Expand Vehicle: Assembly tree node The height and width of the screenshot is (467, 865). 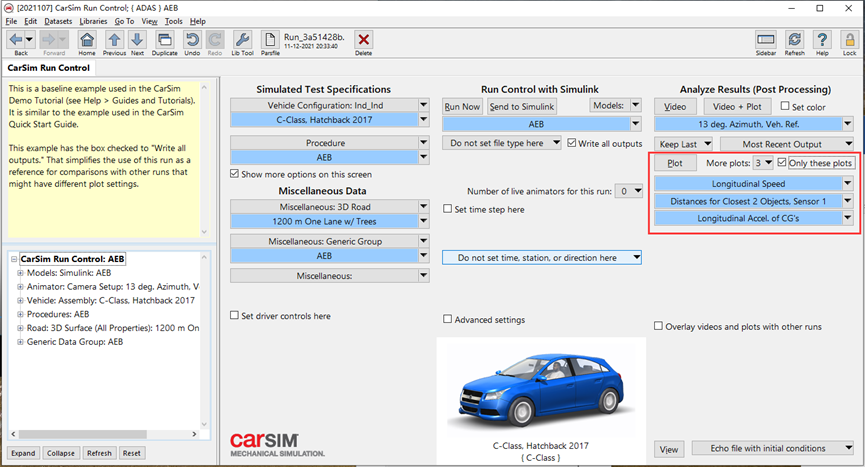20,300
